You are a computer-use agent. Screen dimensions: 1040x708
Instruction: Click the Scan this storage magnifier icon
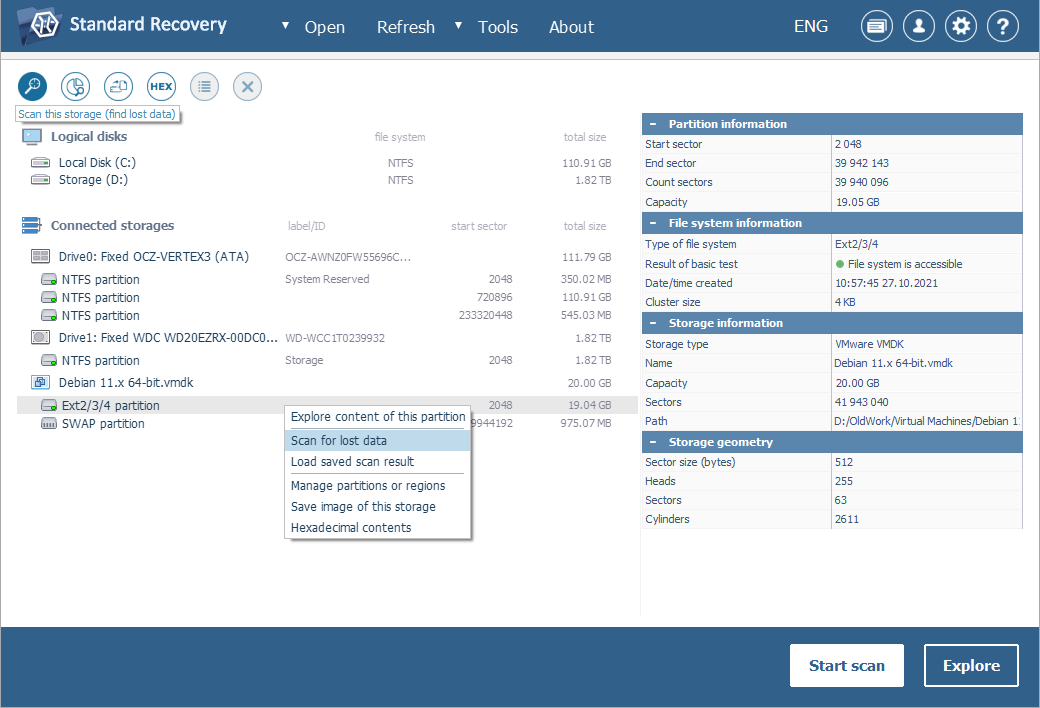point(32,87)
